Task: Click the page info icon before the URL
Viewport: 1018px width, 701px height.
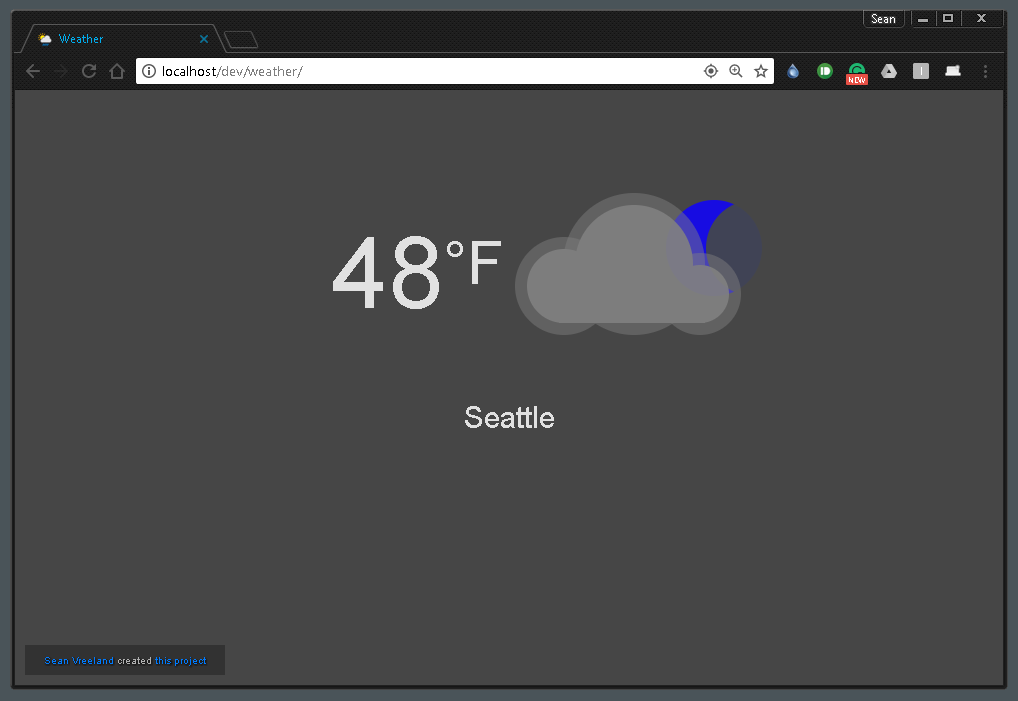Action: coord(148,71)
